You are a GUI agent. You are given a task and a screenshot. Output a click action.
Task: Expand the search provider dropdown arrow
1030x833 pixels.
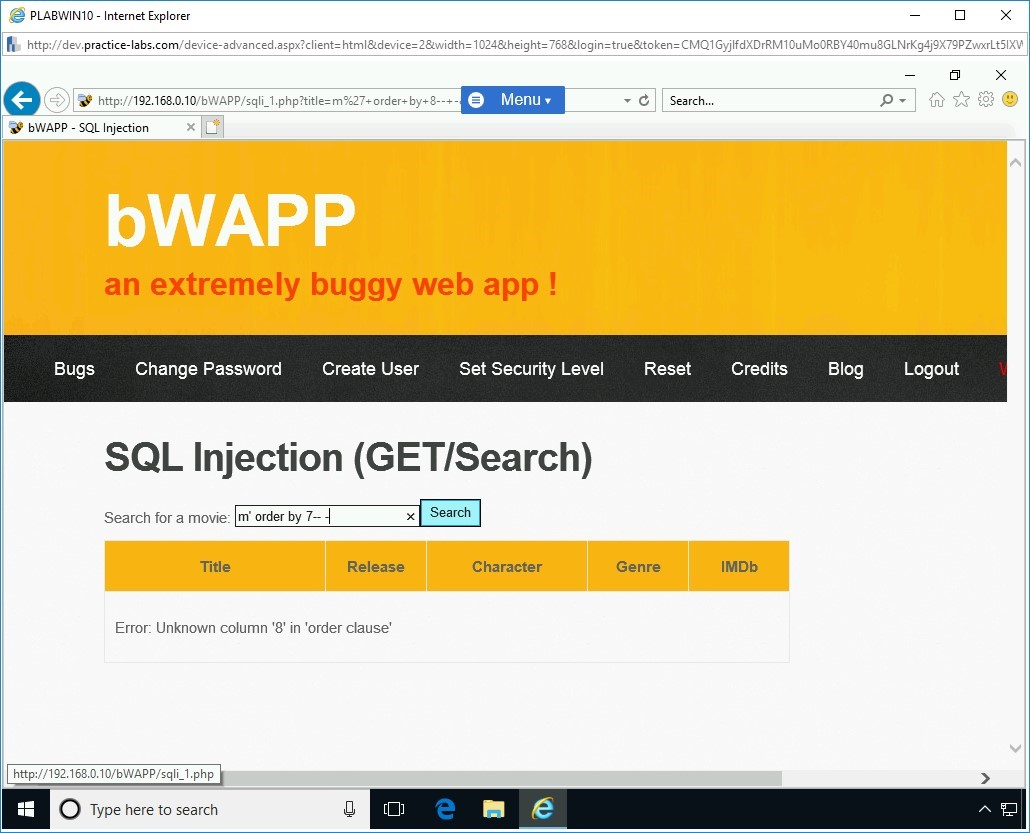903,101
